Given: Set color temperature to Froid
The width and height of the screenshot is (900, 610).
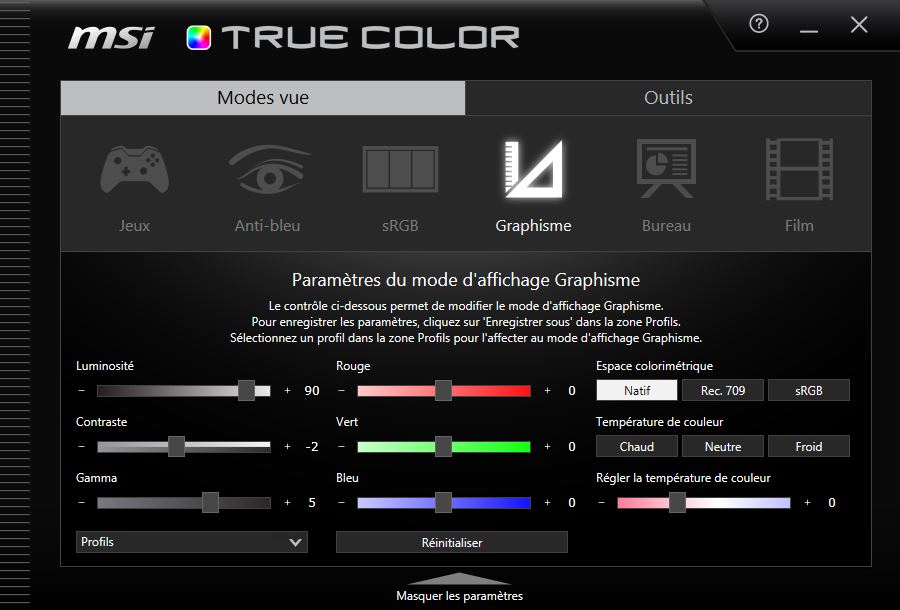Looking at the screenshot, I should coord(808,446).
